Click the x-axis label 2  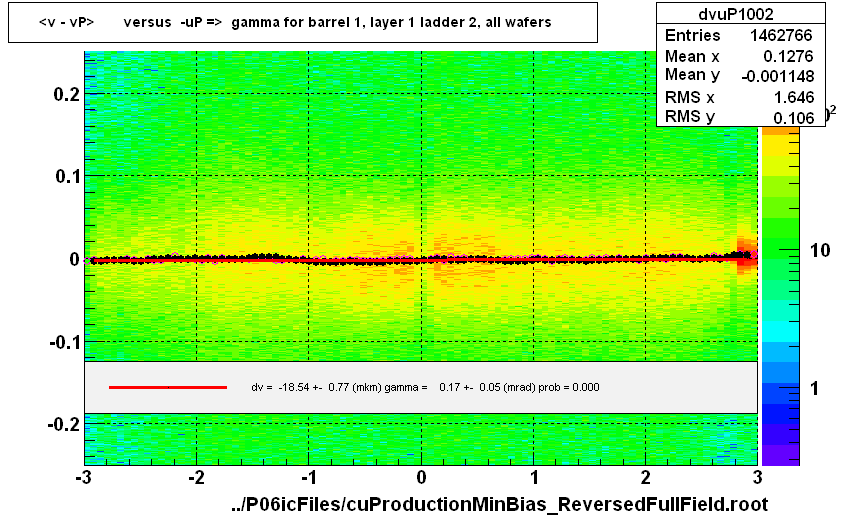[646, 477]
